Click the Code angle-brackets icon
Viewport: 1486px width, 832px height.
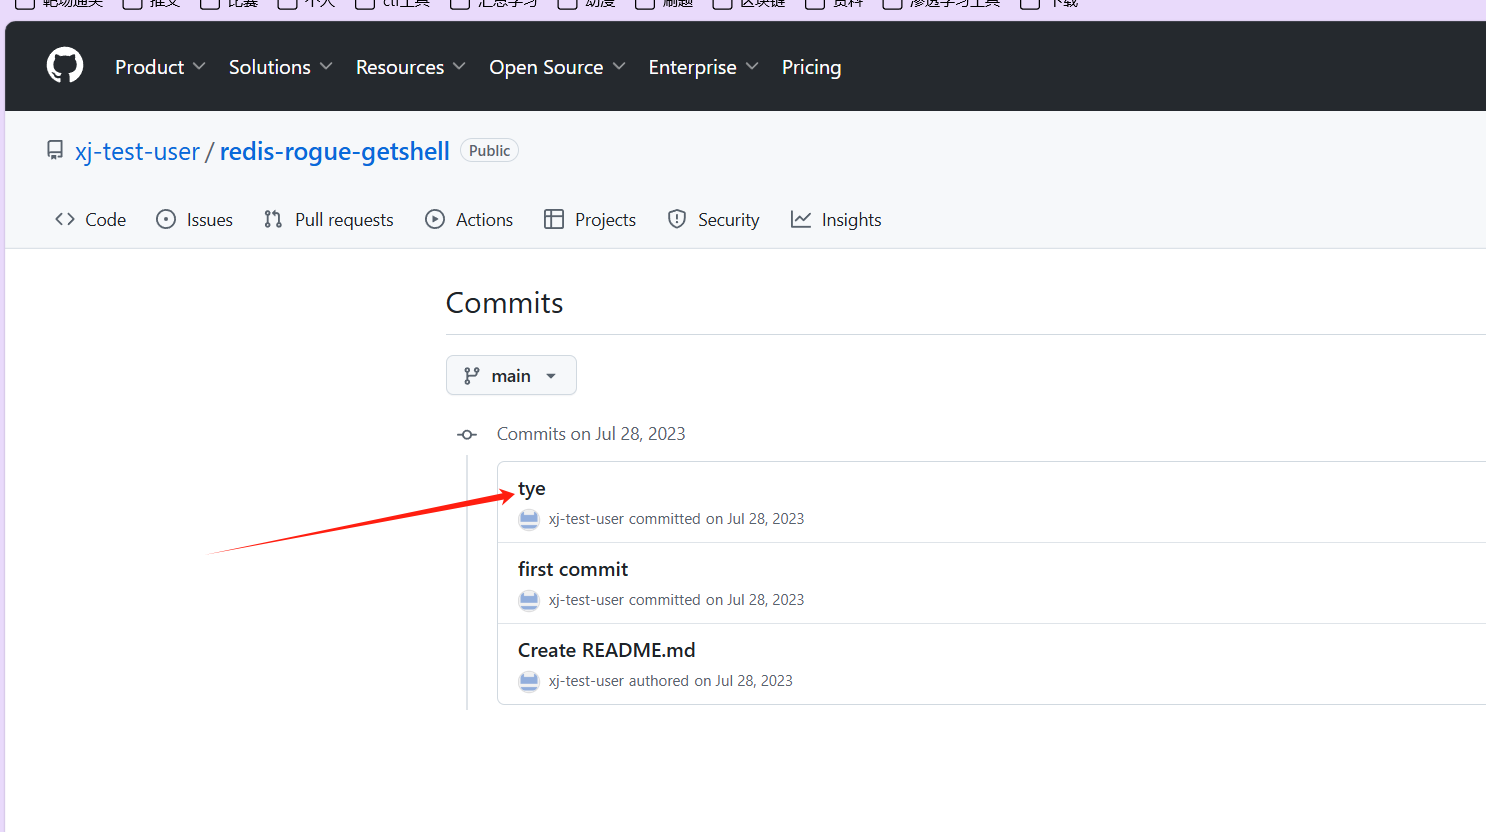(65, 219)
